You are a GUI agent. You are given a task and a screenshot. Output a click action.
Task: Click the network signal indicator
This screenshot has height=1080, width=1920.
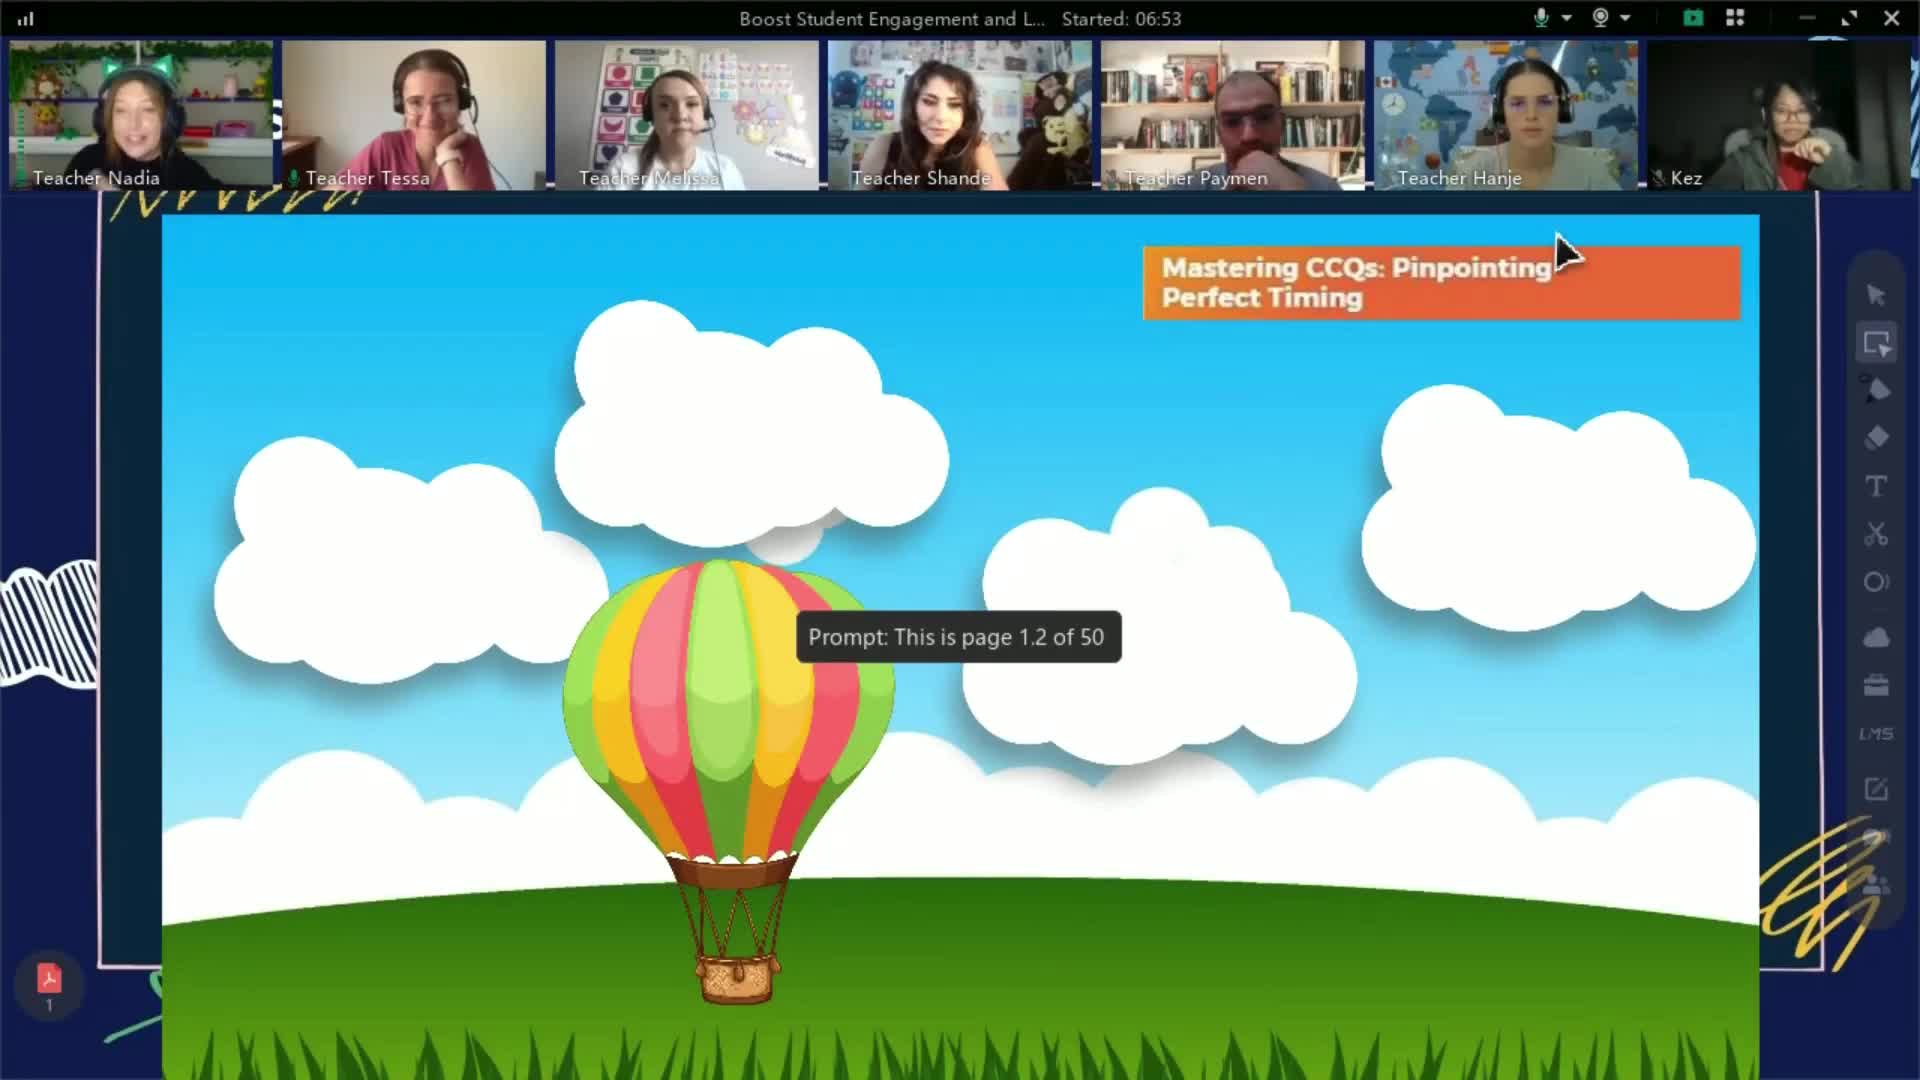click(25, 18)
